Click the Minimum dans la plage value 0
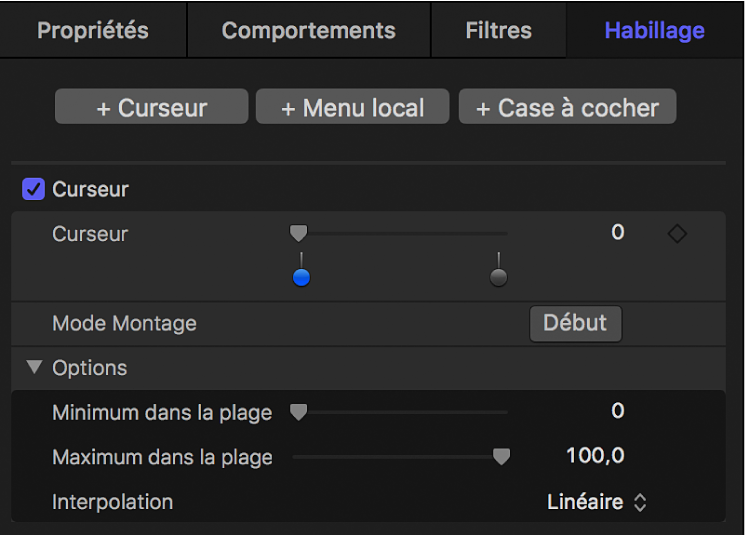747x537 pixels. [617, 411]
